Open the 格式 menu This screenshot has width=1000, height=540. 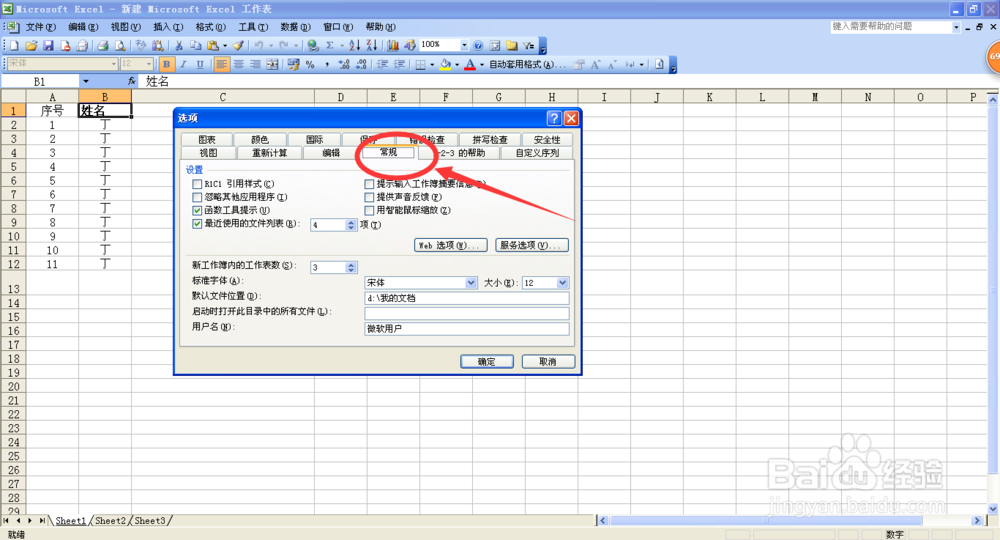coord(210,27)
